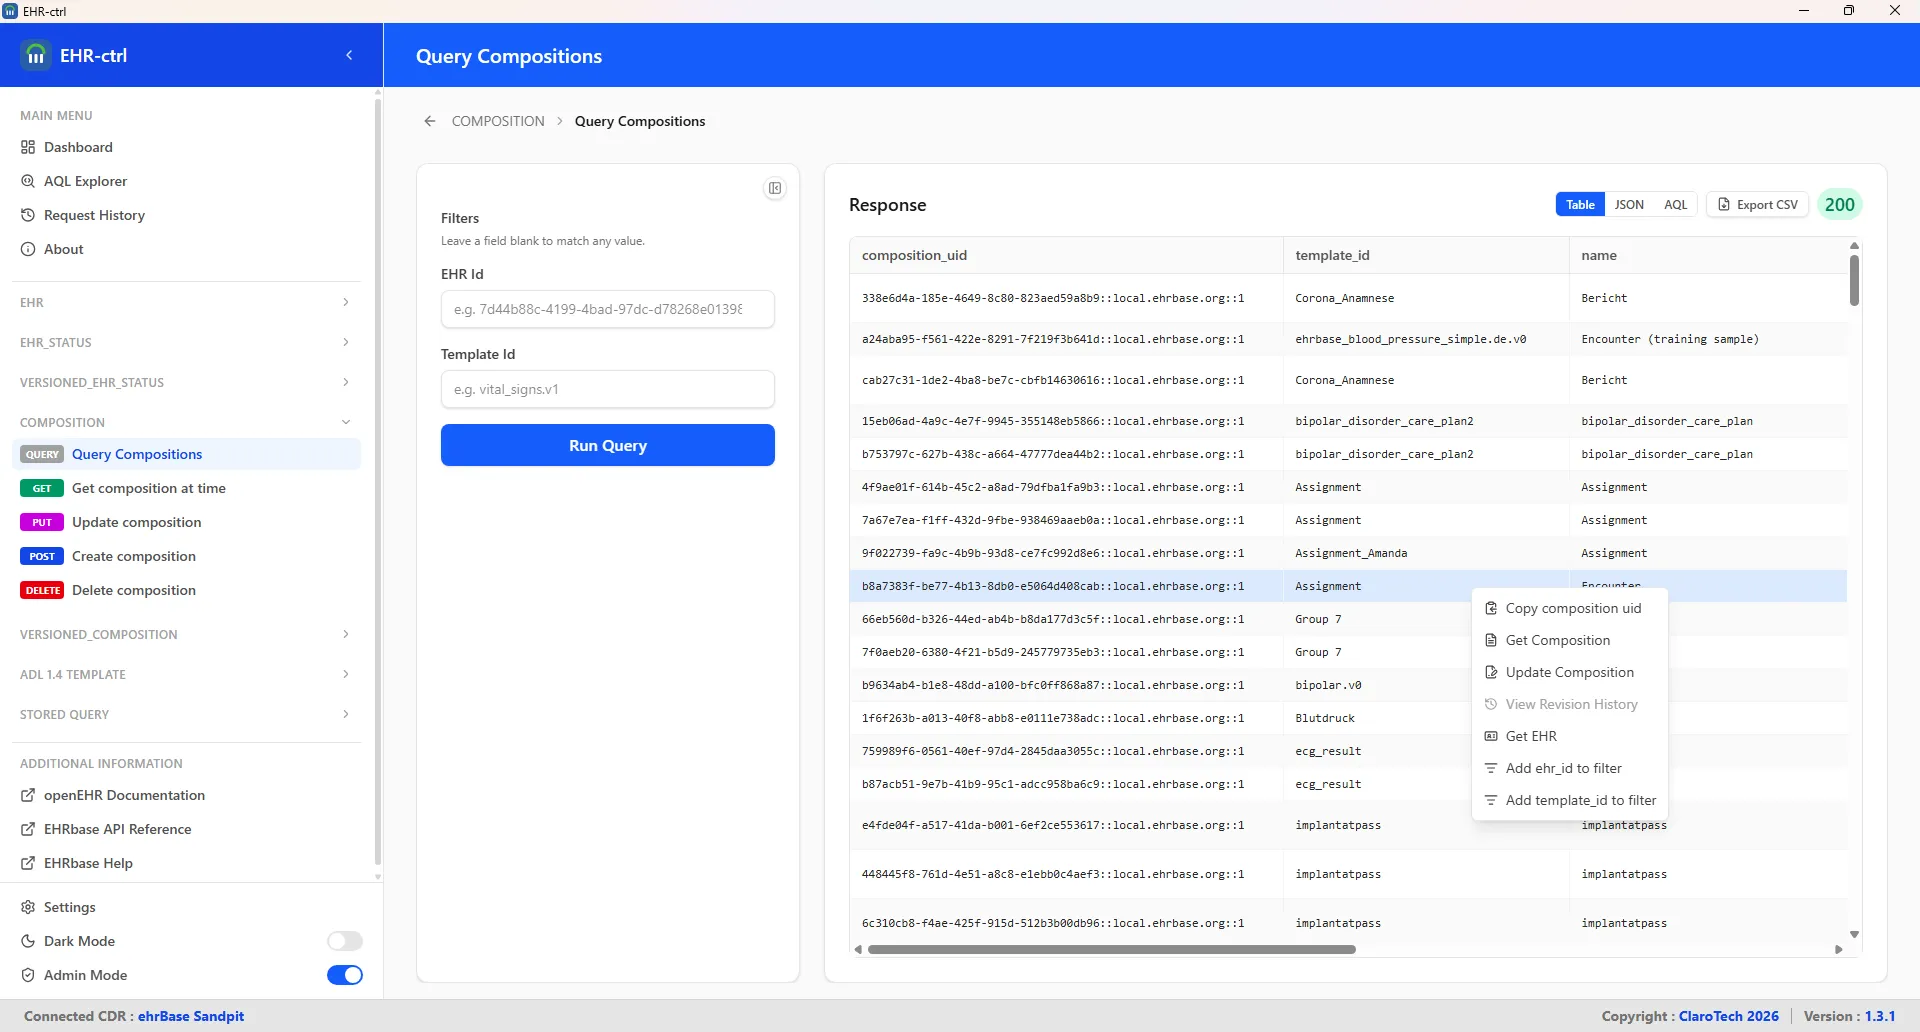Open the About page
1920x1032 pixels.
click(x=63, y=249)
